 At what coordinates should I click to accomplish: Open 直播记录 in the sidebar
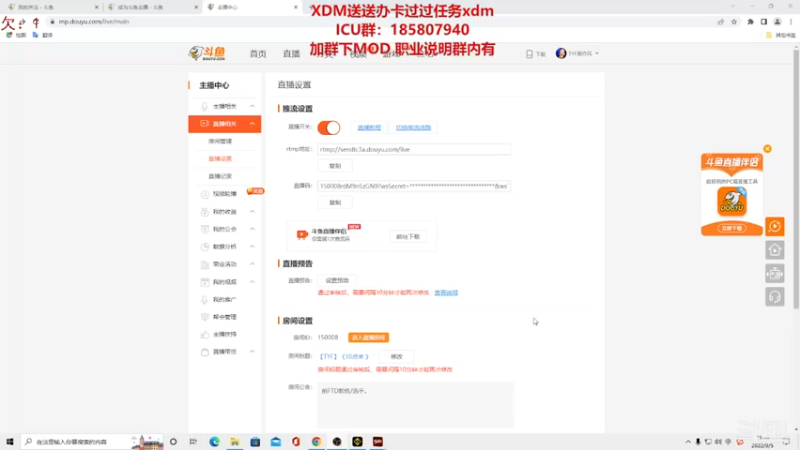click(220, 176)
